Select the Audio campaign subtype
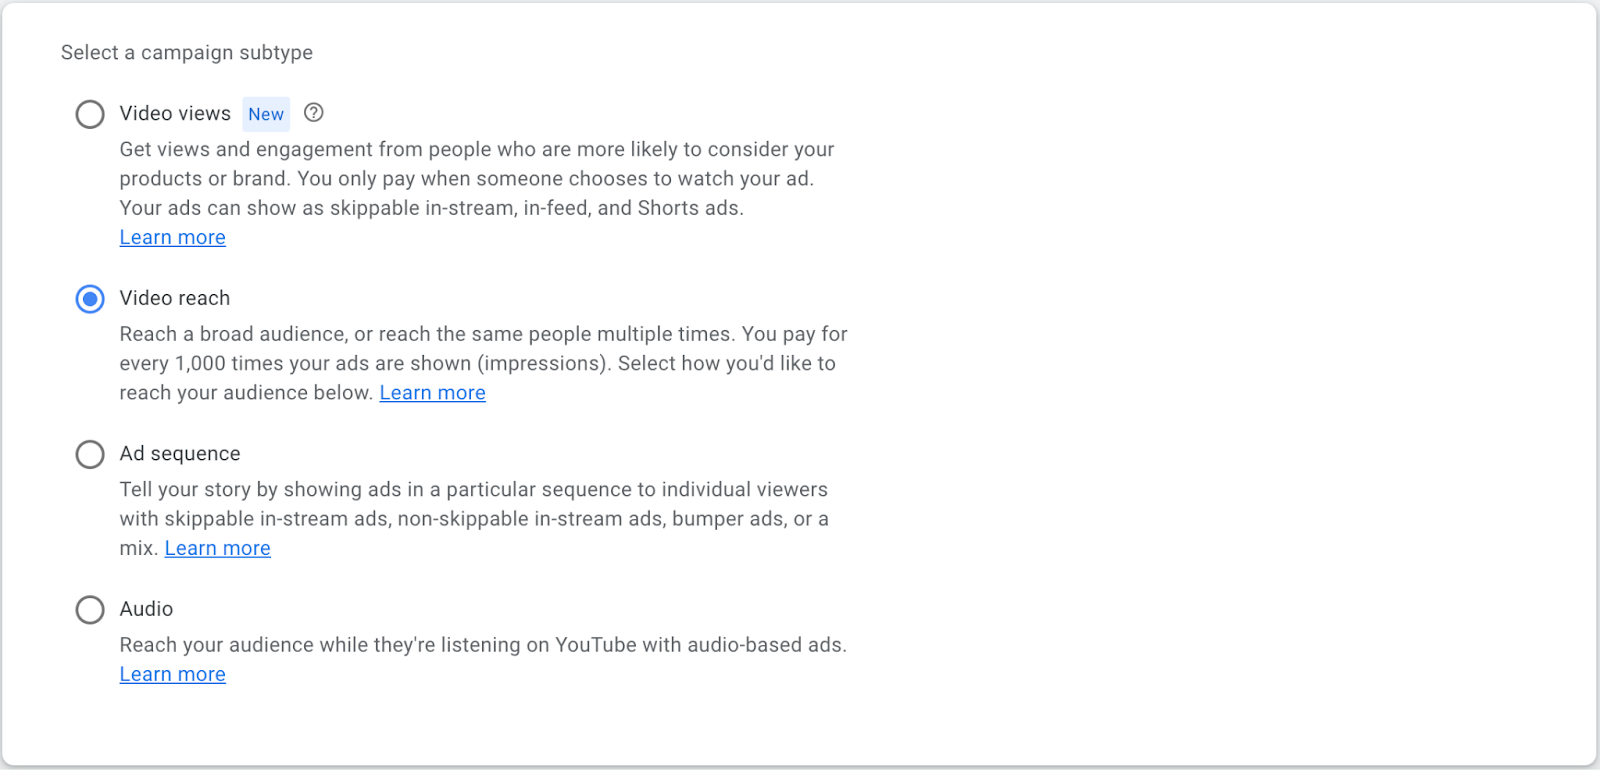Image resolution: width=1600 pixels, height=770 pixels. pyautogui.click(x=90, y=609)
